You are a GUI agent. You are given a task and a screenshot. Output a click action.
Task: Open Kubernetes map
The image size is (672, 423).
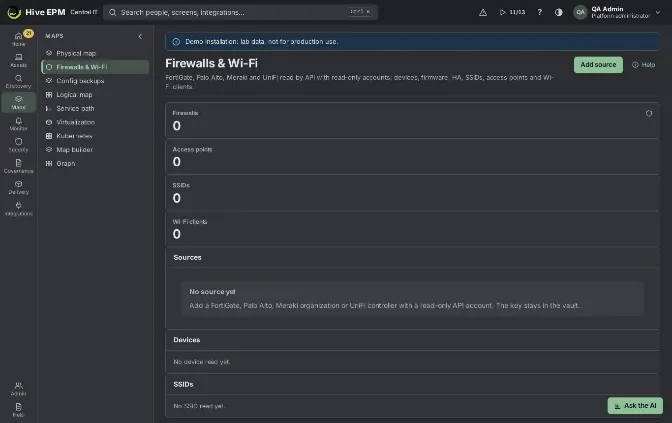(95, 136)
